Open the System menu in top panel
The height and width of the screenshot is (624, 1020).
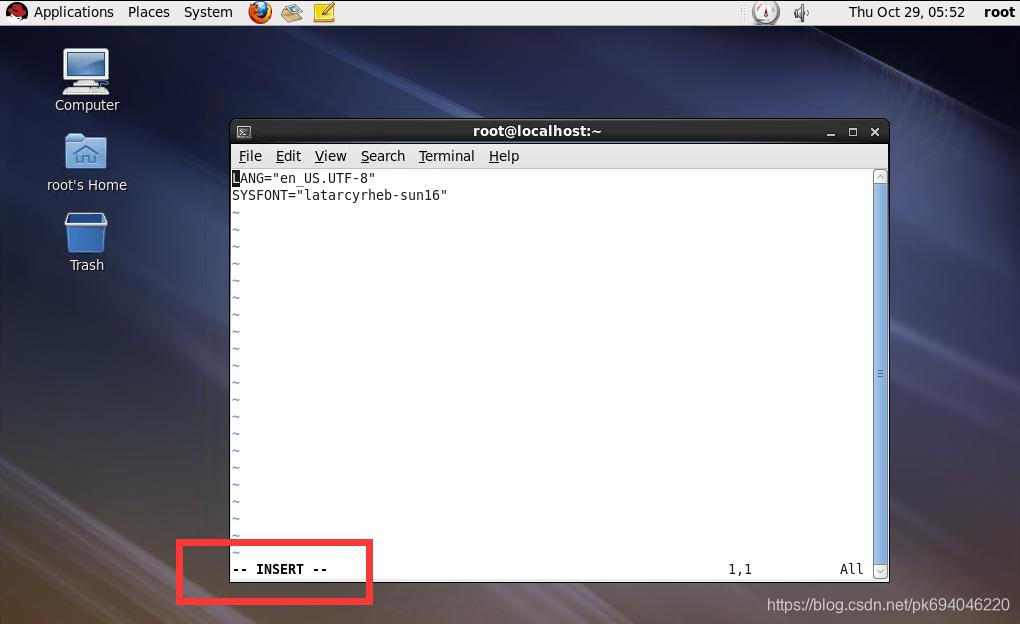(x=208, y=12)
